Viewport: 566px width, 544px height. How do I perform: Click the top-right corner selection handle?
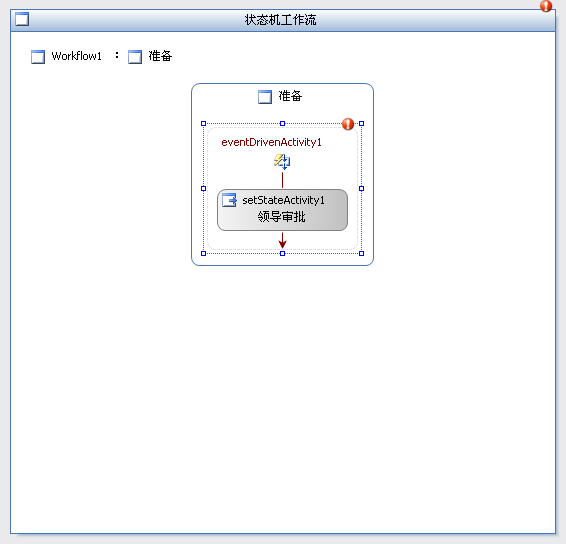click(361, 123)
